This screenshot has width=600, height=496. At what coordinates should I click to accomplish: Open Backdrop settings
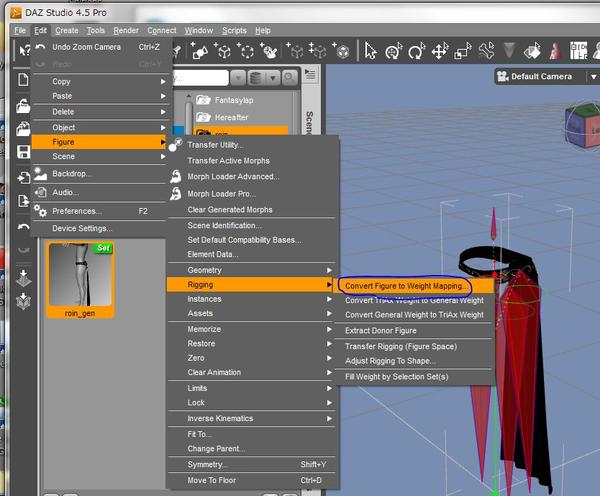tap(99, 174)
